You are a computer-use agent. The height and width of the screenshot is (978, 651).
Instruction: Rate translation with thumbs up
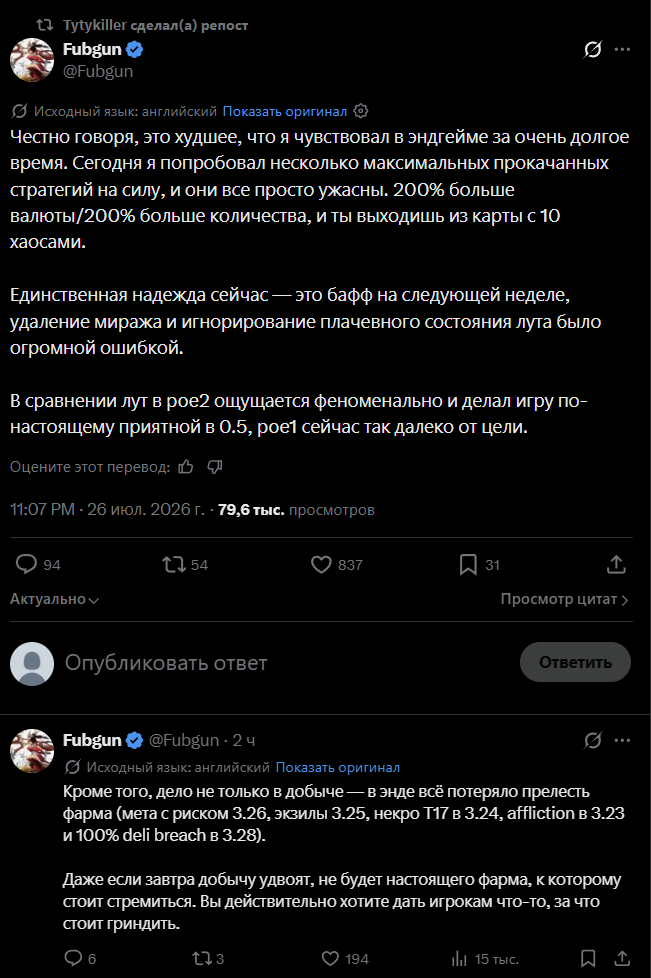click(186, 467)
